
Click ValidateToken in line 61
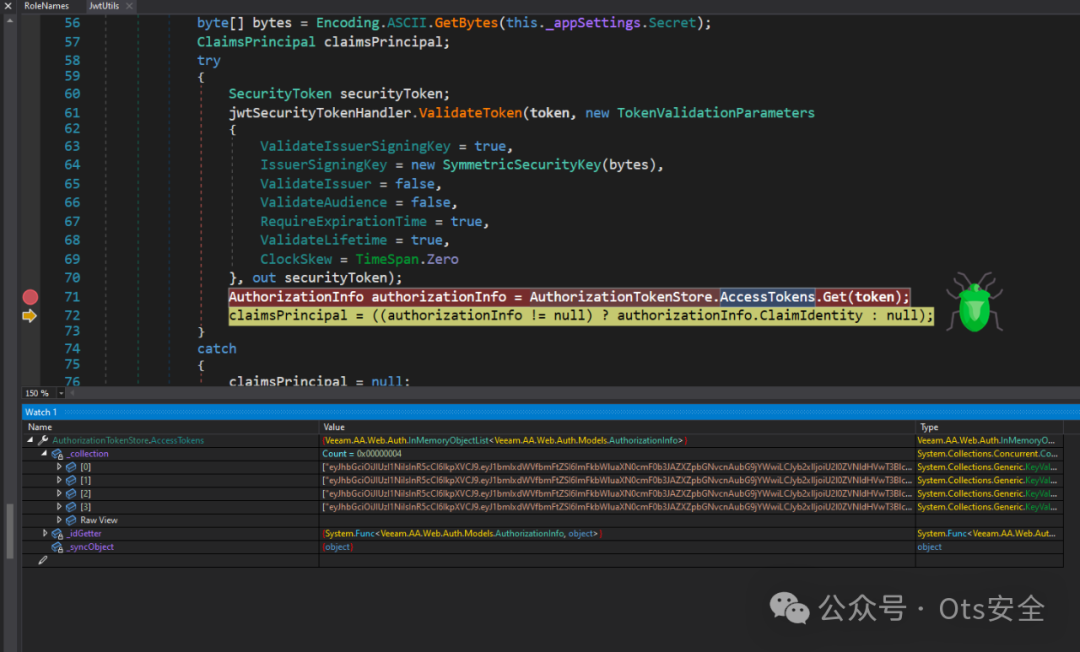[x=470, y=113]
